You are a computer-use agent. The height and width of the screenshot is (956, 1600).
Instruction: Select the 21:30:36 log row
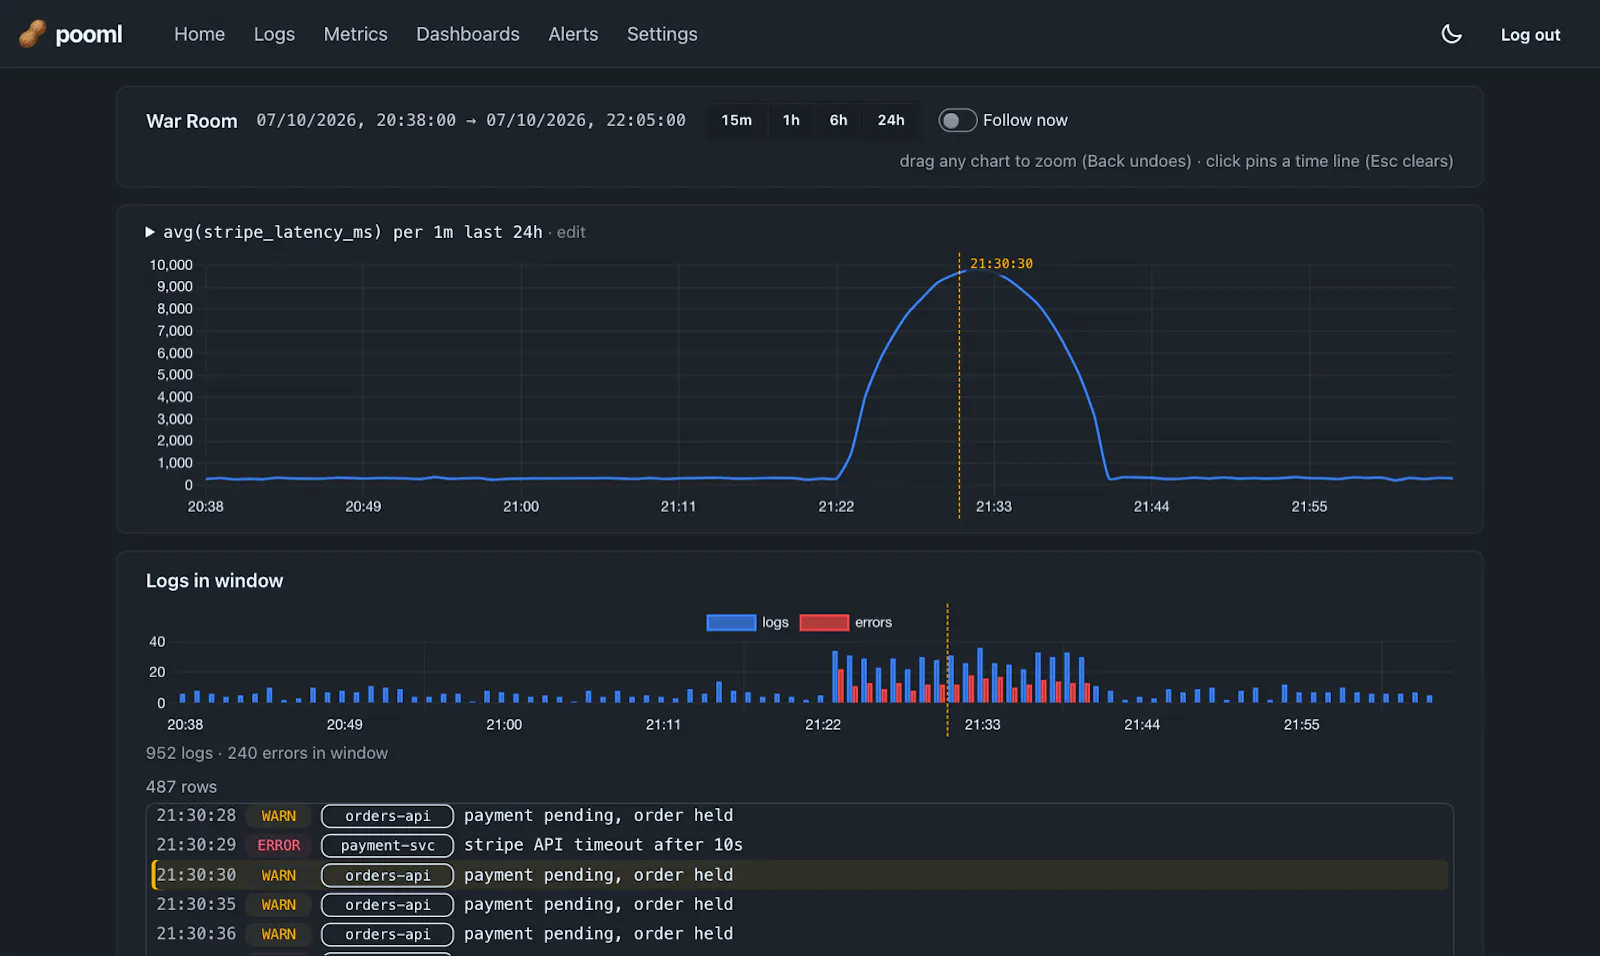800,934
